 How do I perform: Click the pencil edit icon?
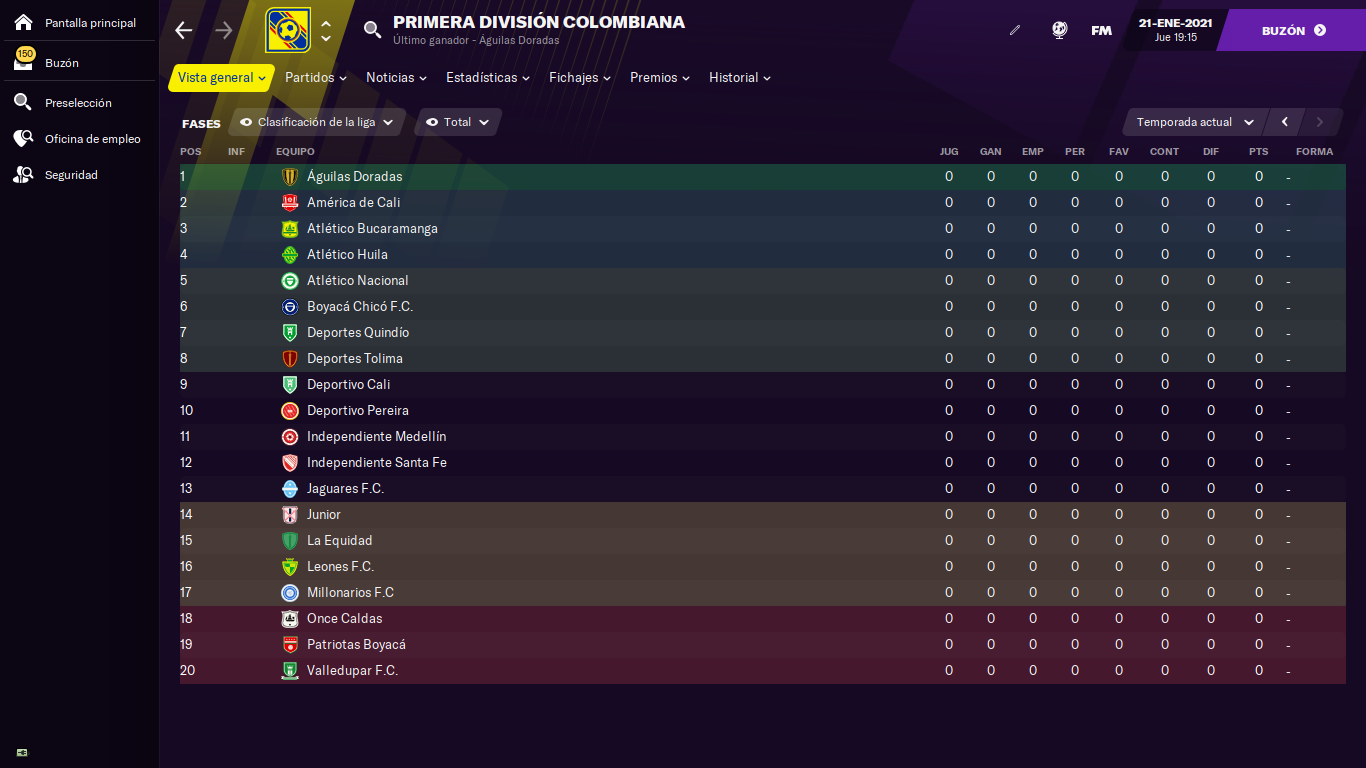click(x=1015, y=30)
